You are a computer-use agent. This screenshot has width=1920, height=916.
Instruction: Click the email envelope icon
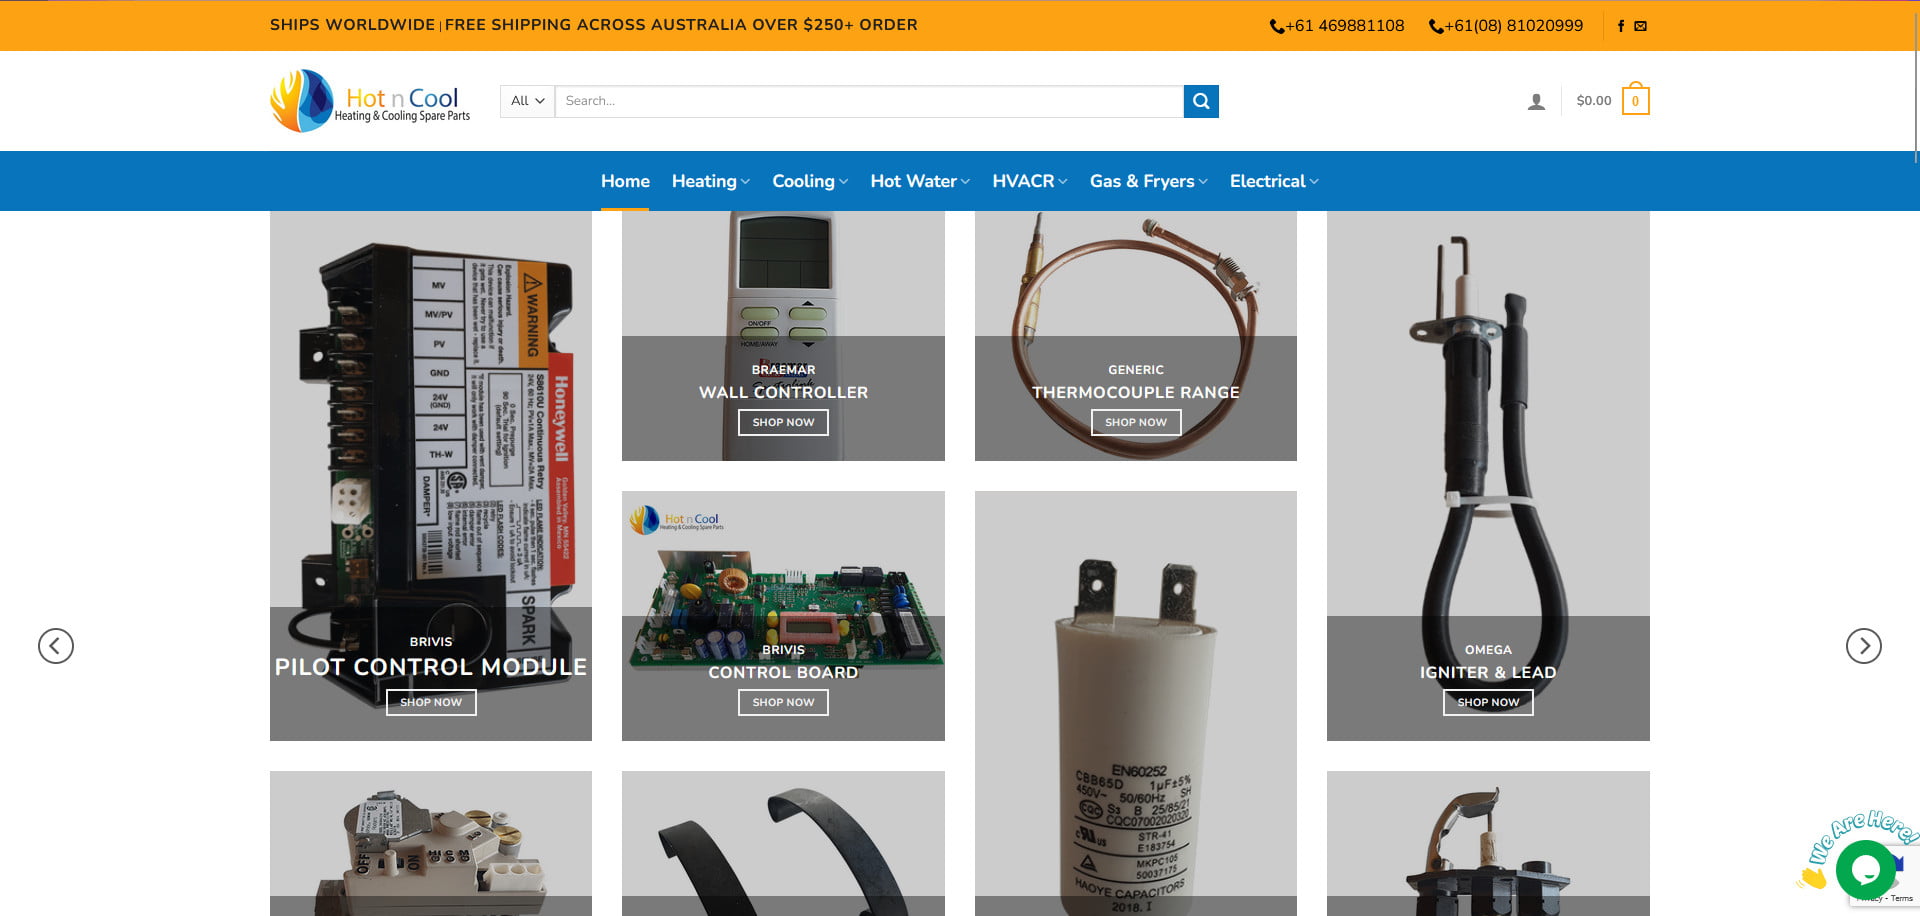click(1641, 26)
